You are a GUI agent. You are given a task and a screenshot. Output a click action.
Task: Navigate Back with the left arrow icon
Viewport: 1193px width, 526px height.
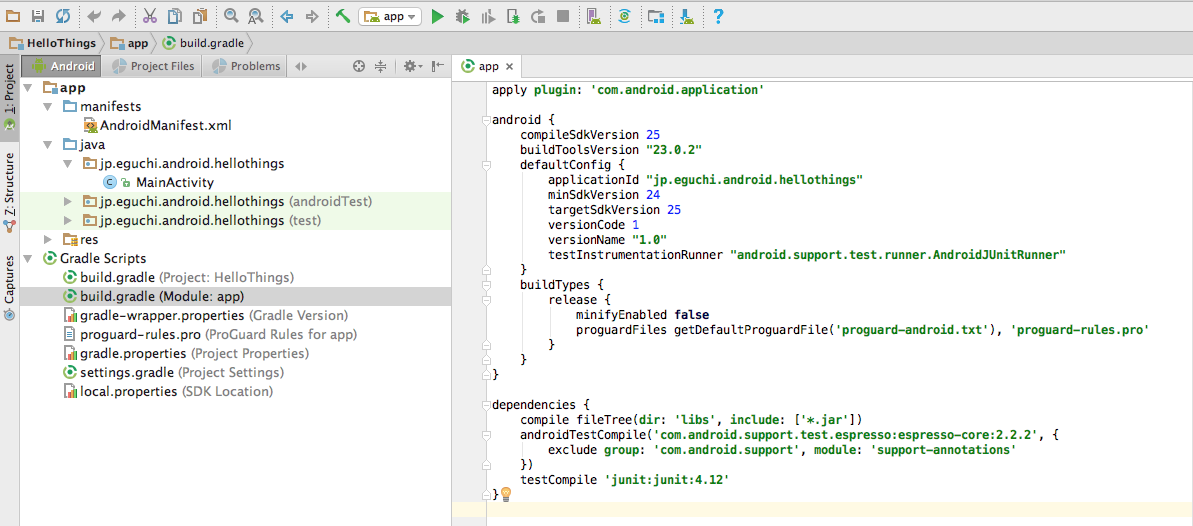tap(287, 16)
